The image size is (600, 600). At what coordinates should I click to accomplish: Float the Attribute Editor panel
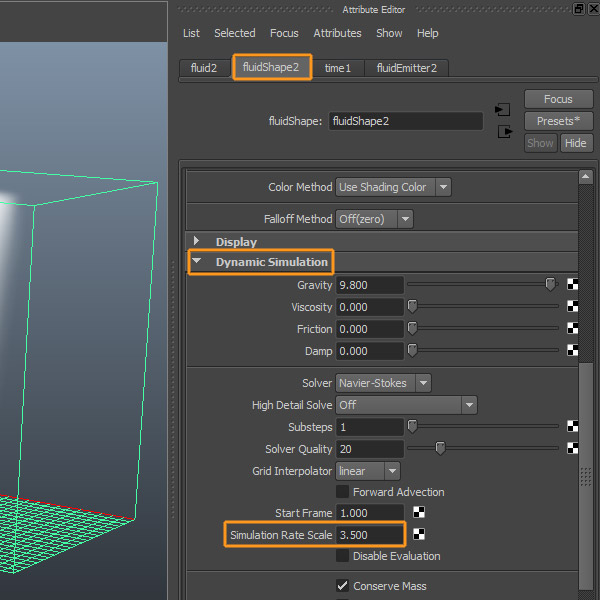point(579,8)
